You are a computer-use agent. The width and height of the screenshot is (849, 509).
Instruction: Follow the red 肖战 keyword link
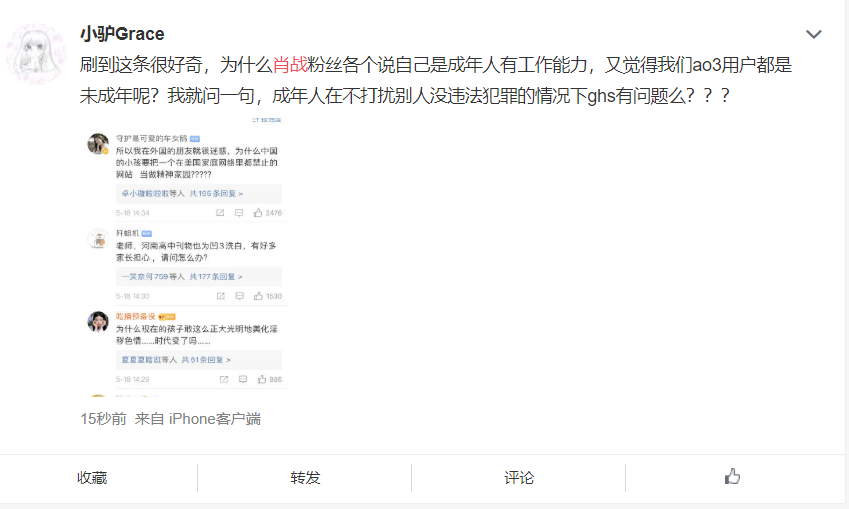(x=290, y=65)
